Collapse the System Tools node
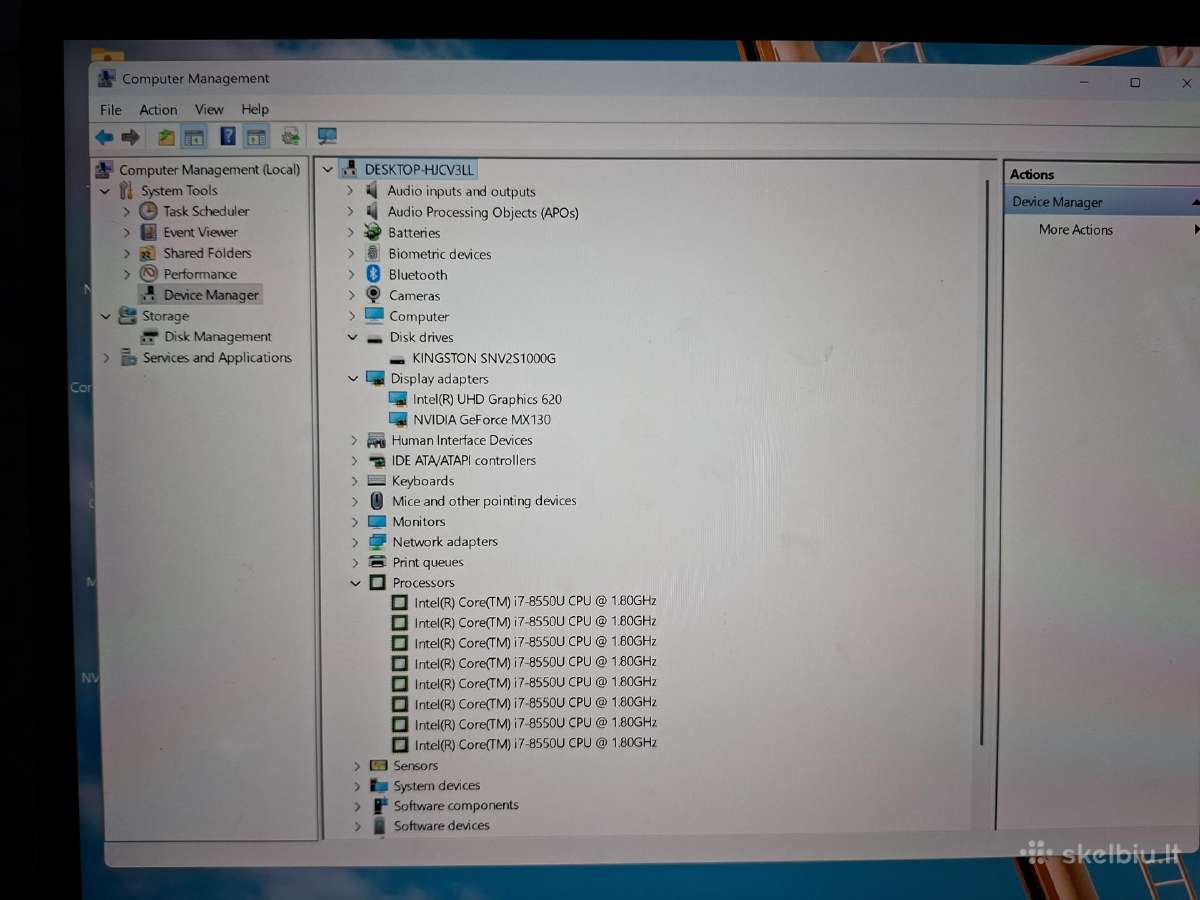1200x900 pixels. pos(105,191)
